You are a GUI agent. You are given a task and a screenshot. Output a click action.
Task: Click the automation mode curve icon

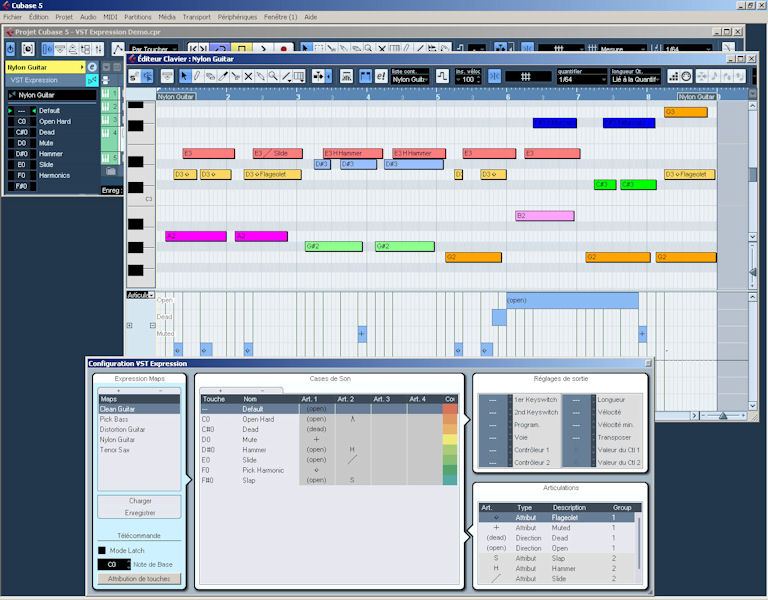118,49
